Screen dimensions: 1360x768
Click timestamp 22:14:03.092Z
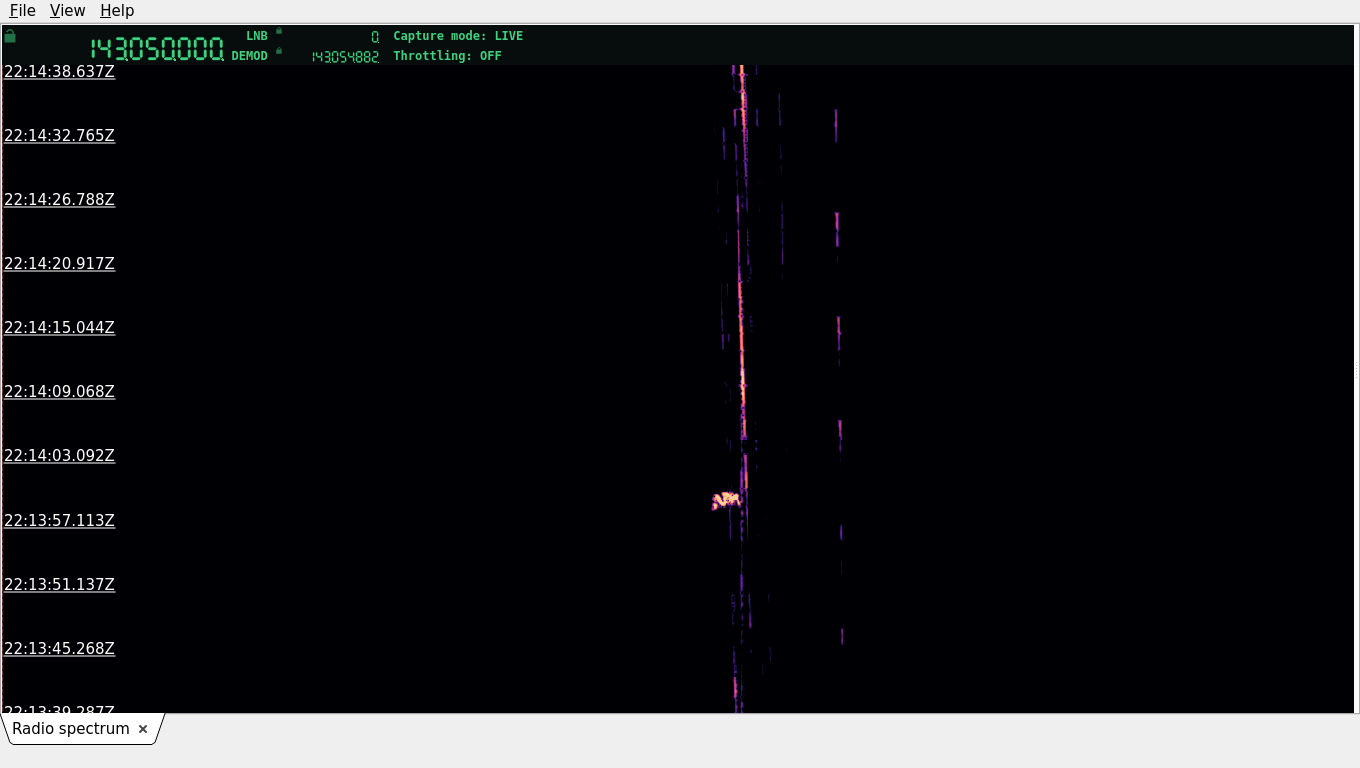[59, 456]
